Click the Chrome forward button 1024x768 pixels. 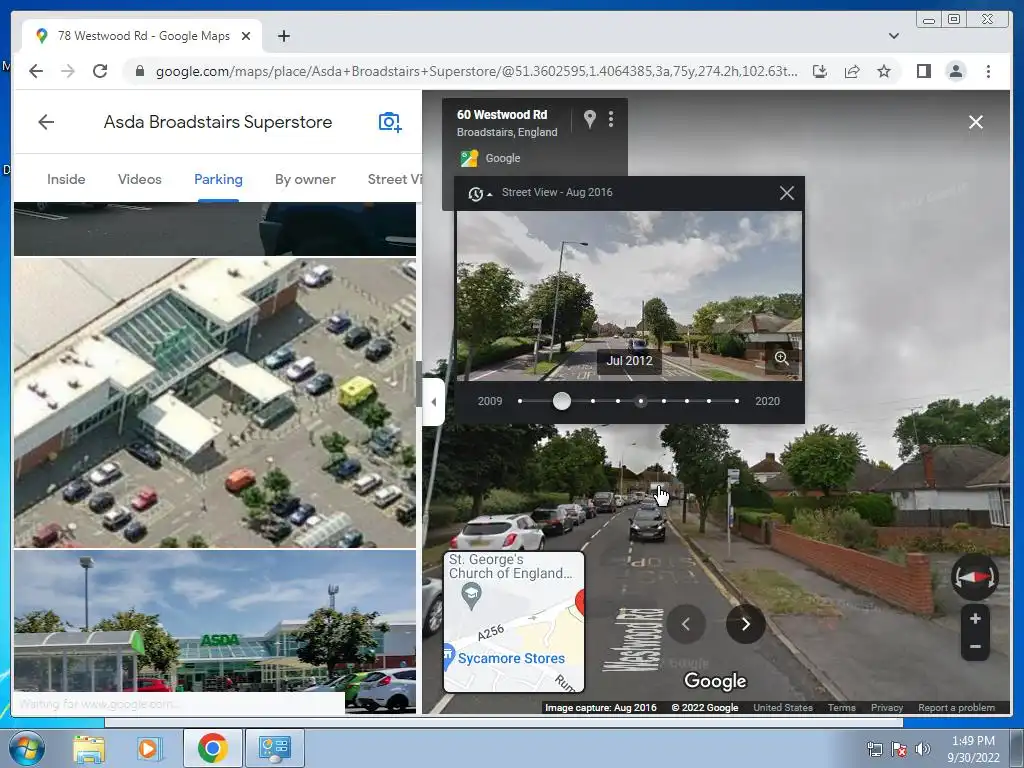click(68, 71)
